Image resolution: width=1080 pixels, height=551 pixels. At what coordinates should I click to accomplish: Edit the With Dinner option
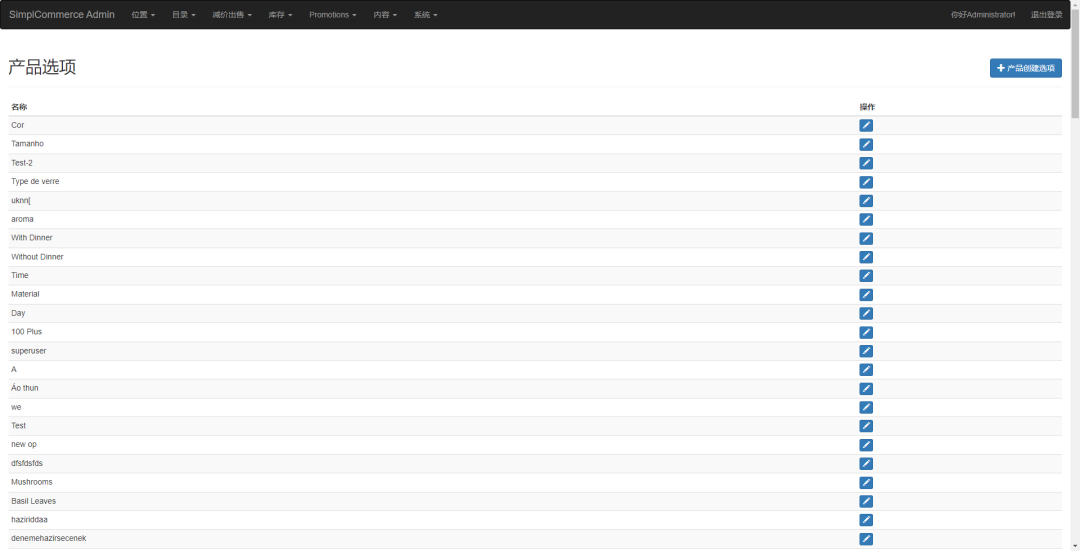[866, 238]
